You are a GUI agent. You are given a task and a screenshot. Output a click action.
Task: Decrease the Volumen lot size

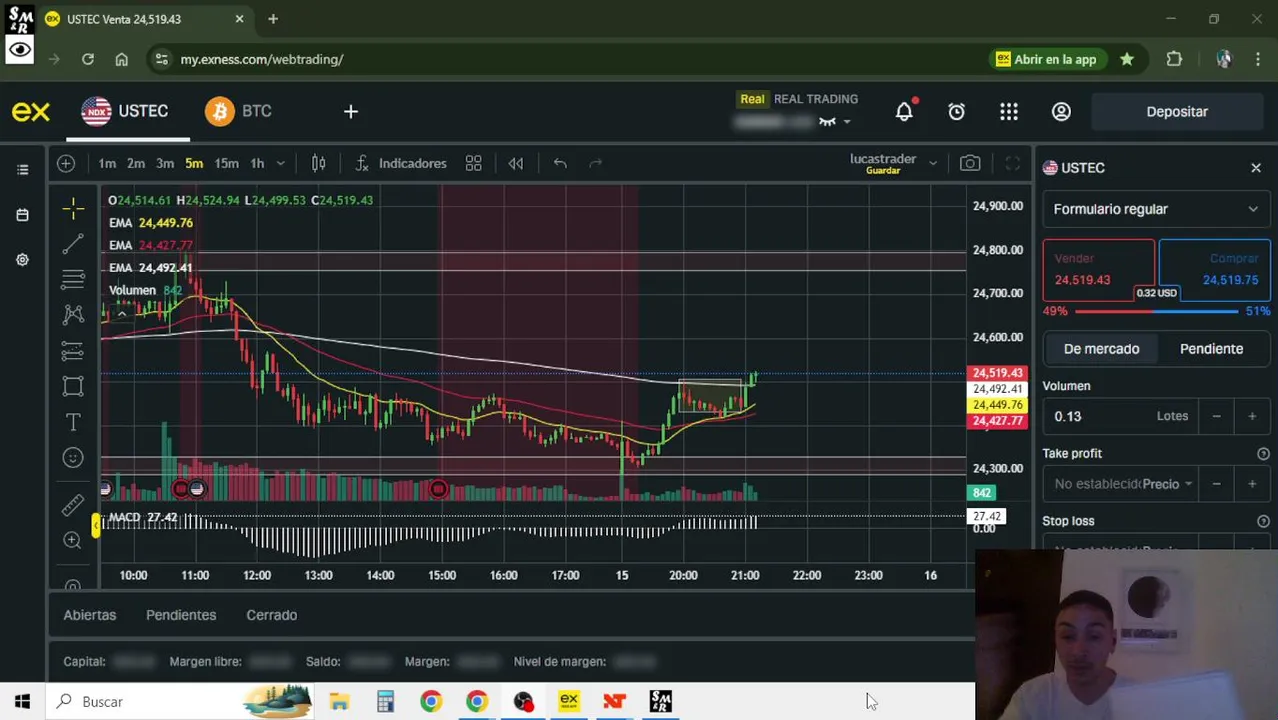click(x=1216, y=416)
